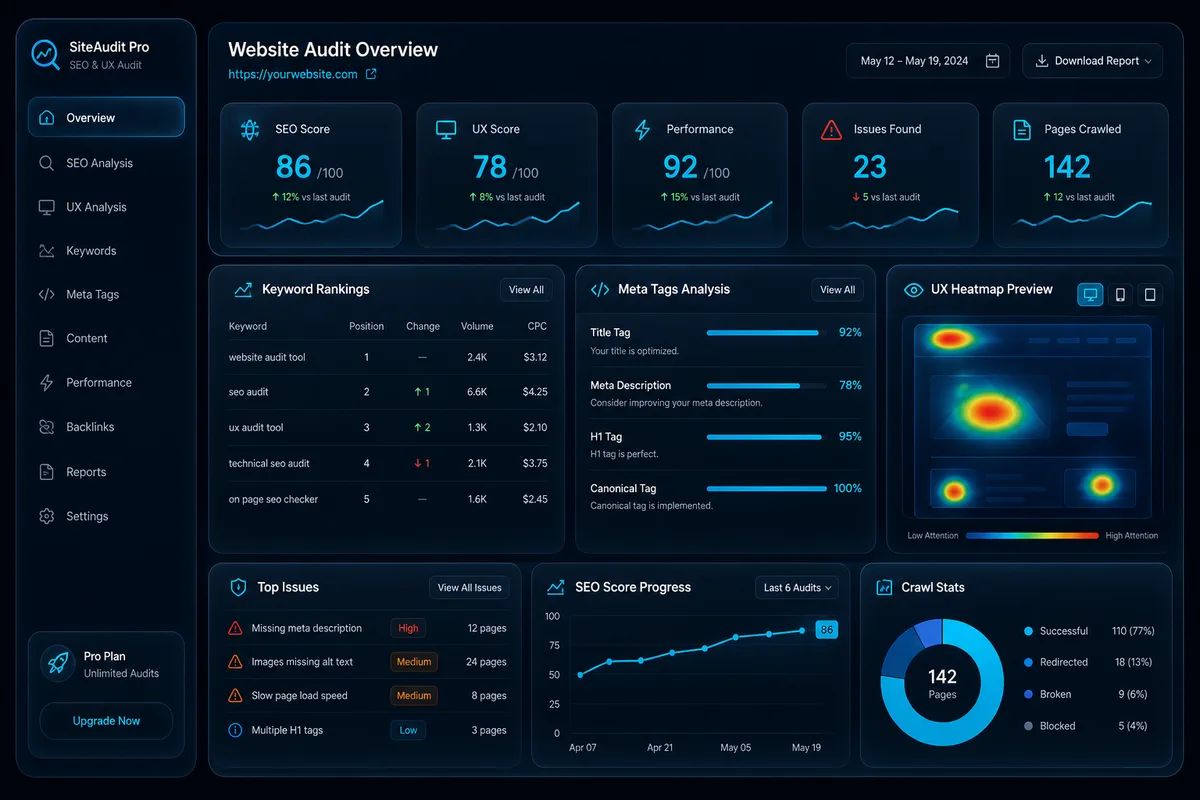Click the Issues Found warning triangle icon

pyautogui.click(x=831, y=129)
